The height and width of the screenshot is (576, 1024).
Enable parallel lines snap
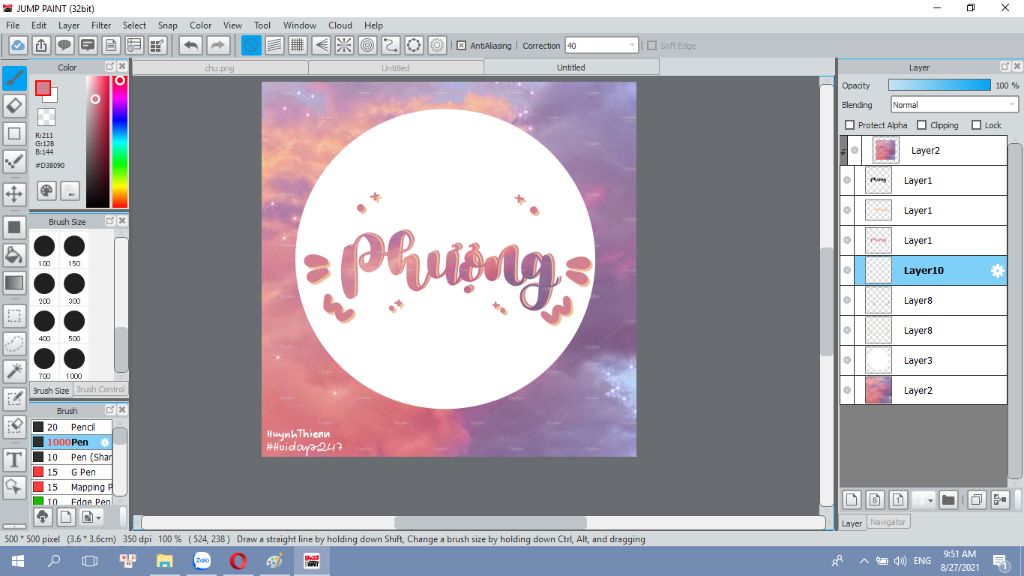point(274,46)
